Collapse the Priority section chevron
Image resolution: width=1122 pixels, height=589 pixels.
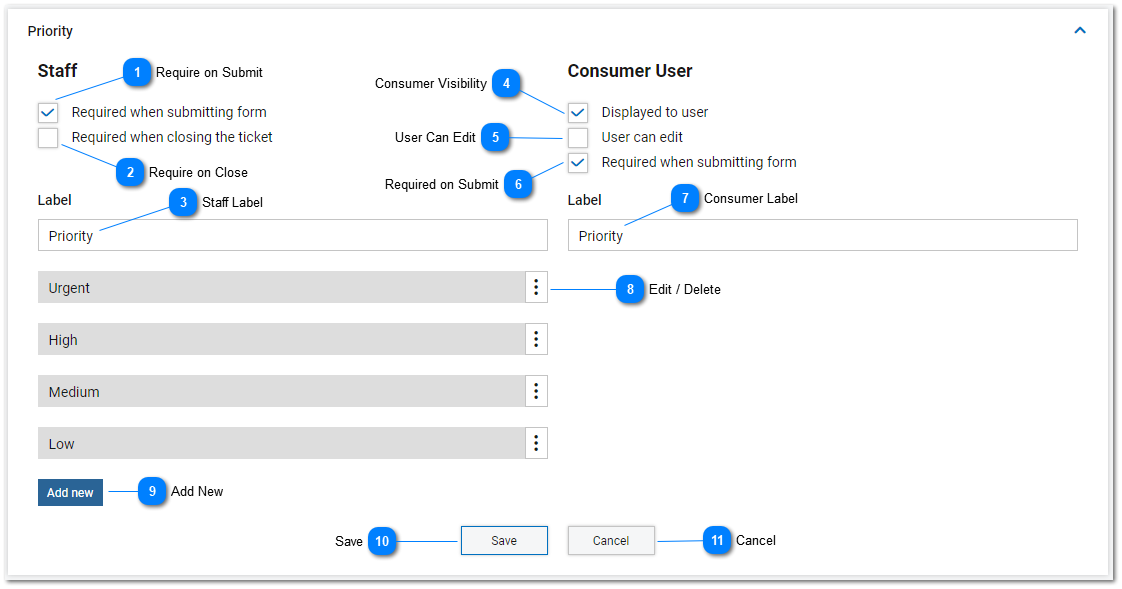[x=1080, y=30]
